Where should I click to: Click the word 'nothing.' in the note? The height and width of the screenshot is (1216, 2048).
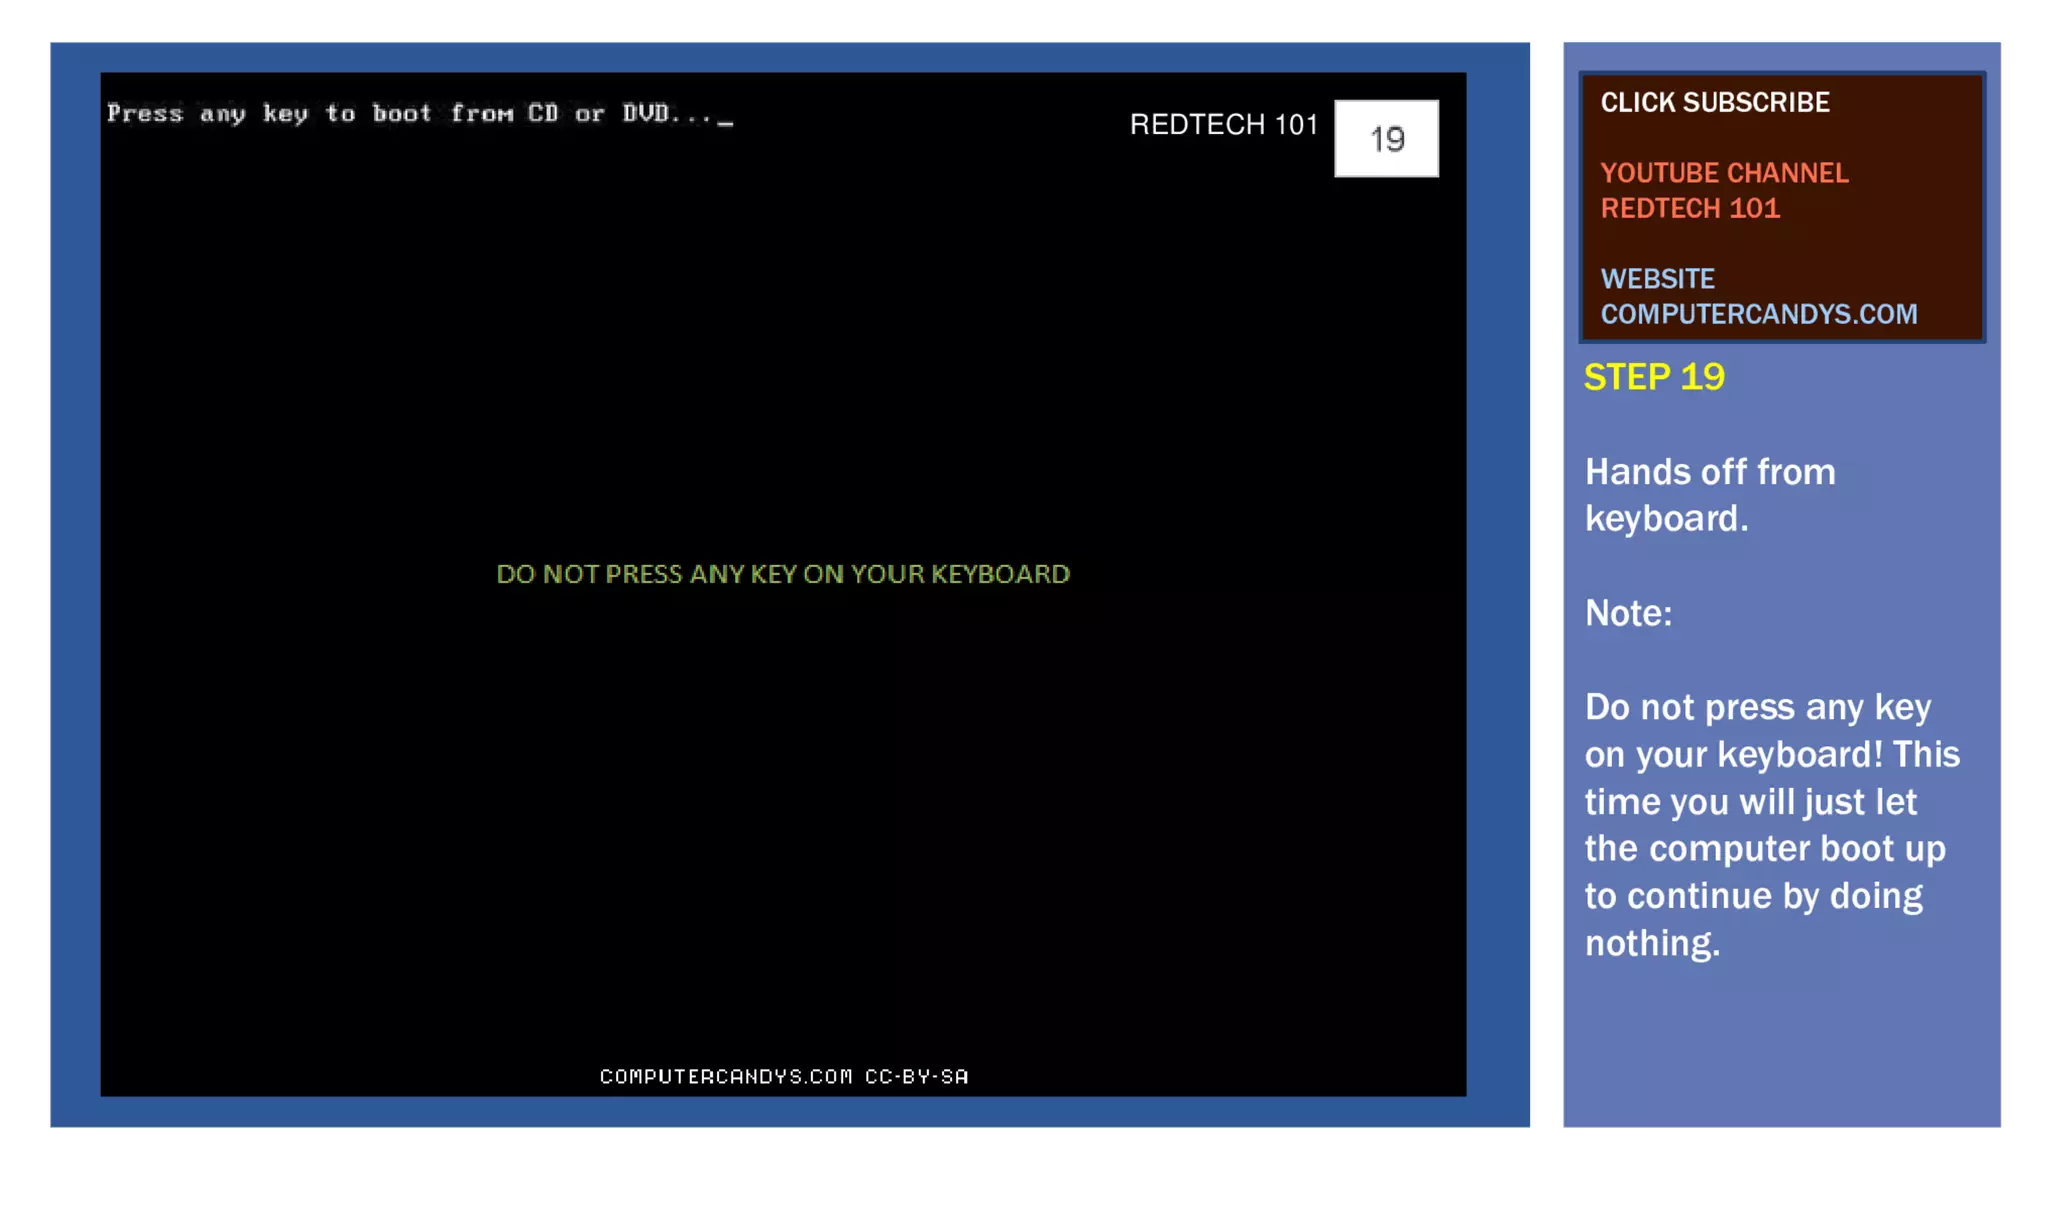tap(1652, 943)
